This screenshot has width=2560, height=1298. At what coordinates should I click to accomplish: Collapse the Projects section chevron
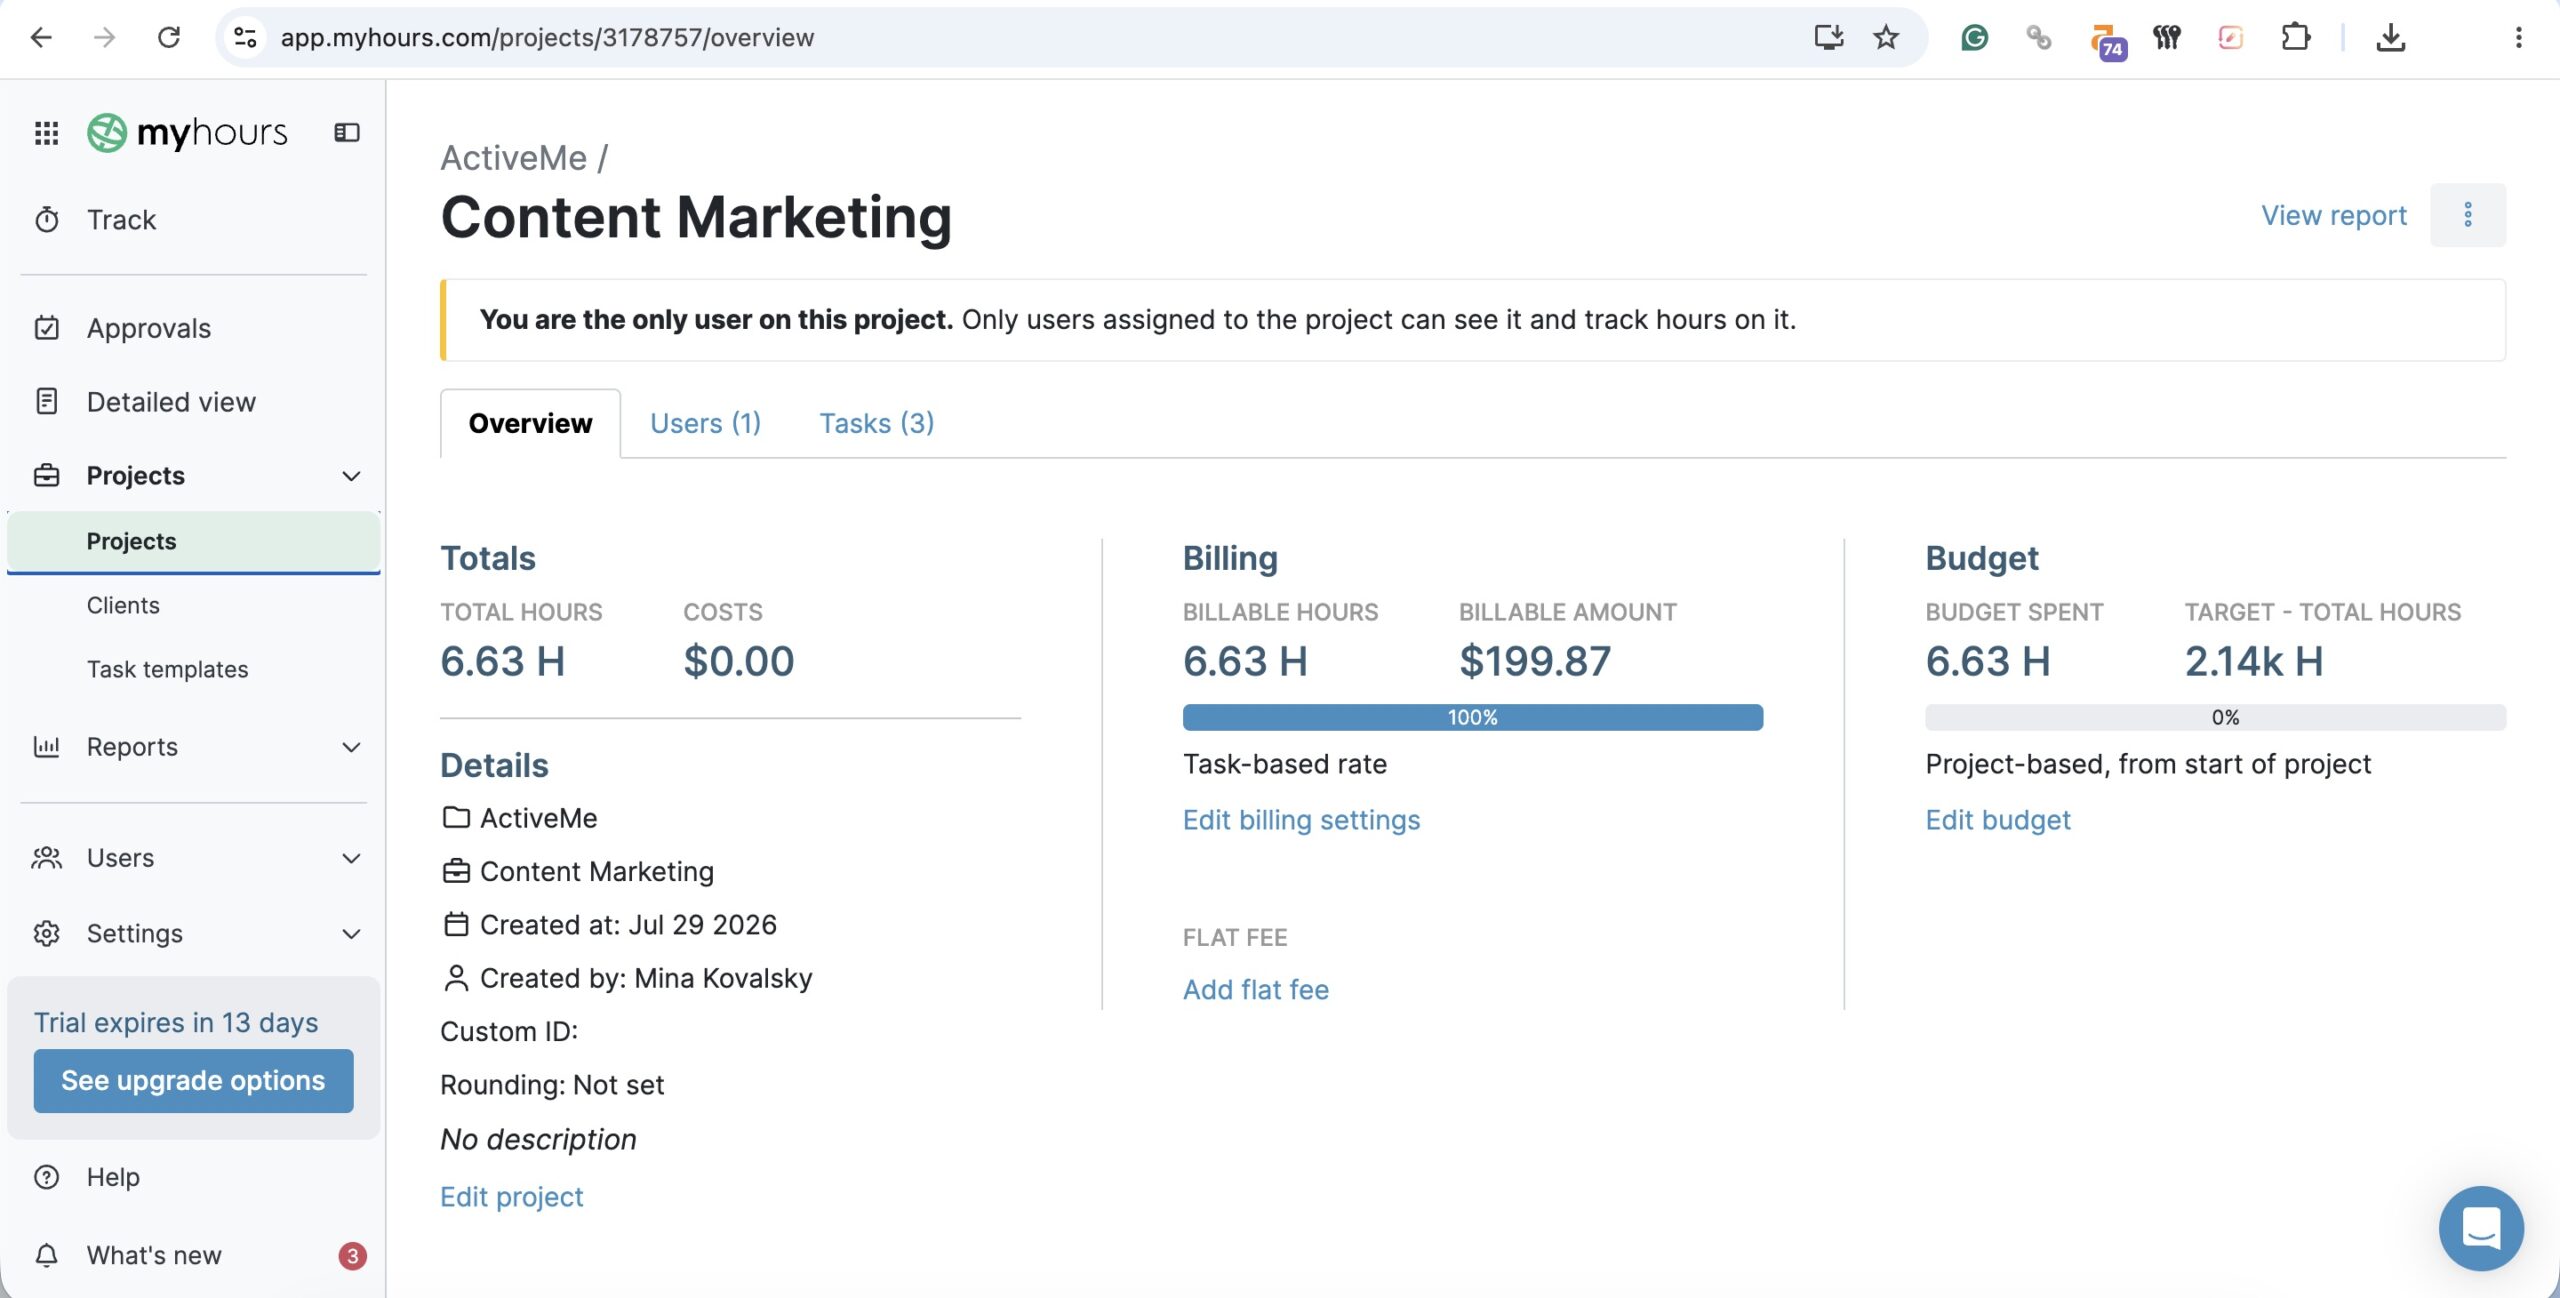tap(351, 476)
